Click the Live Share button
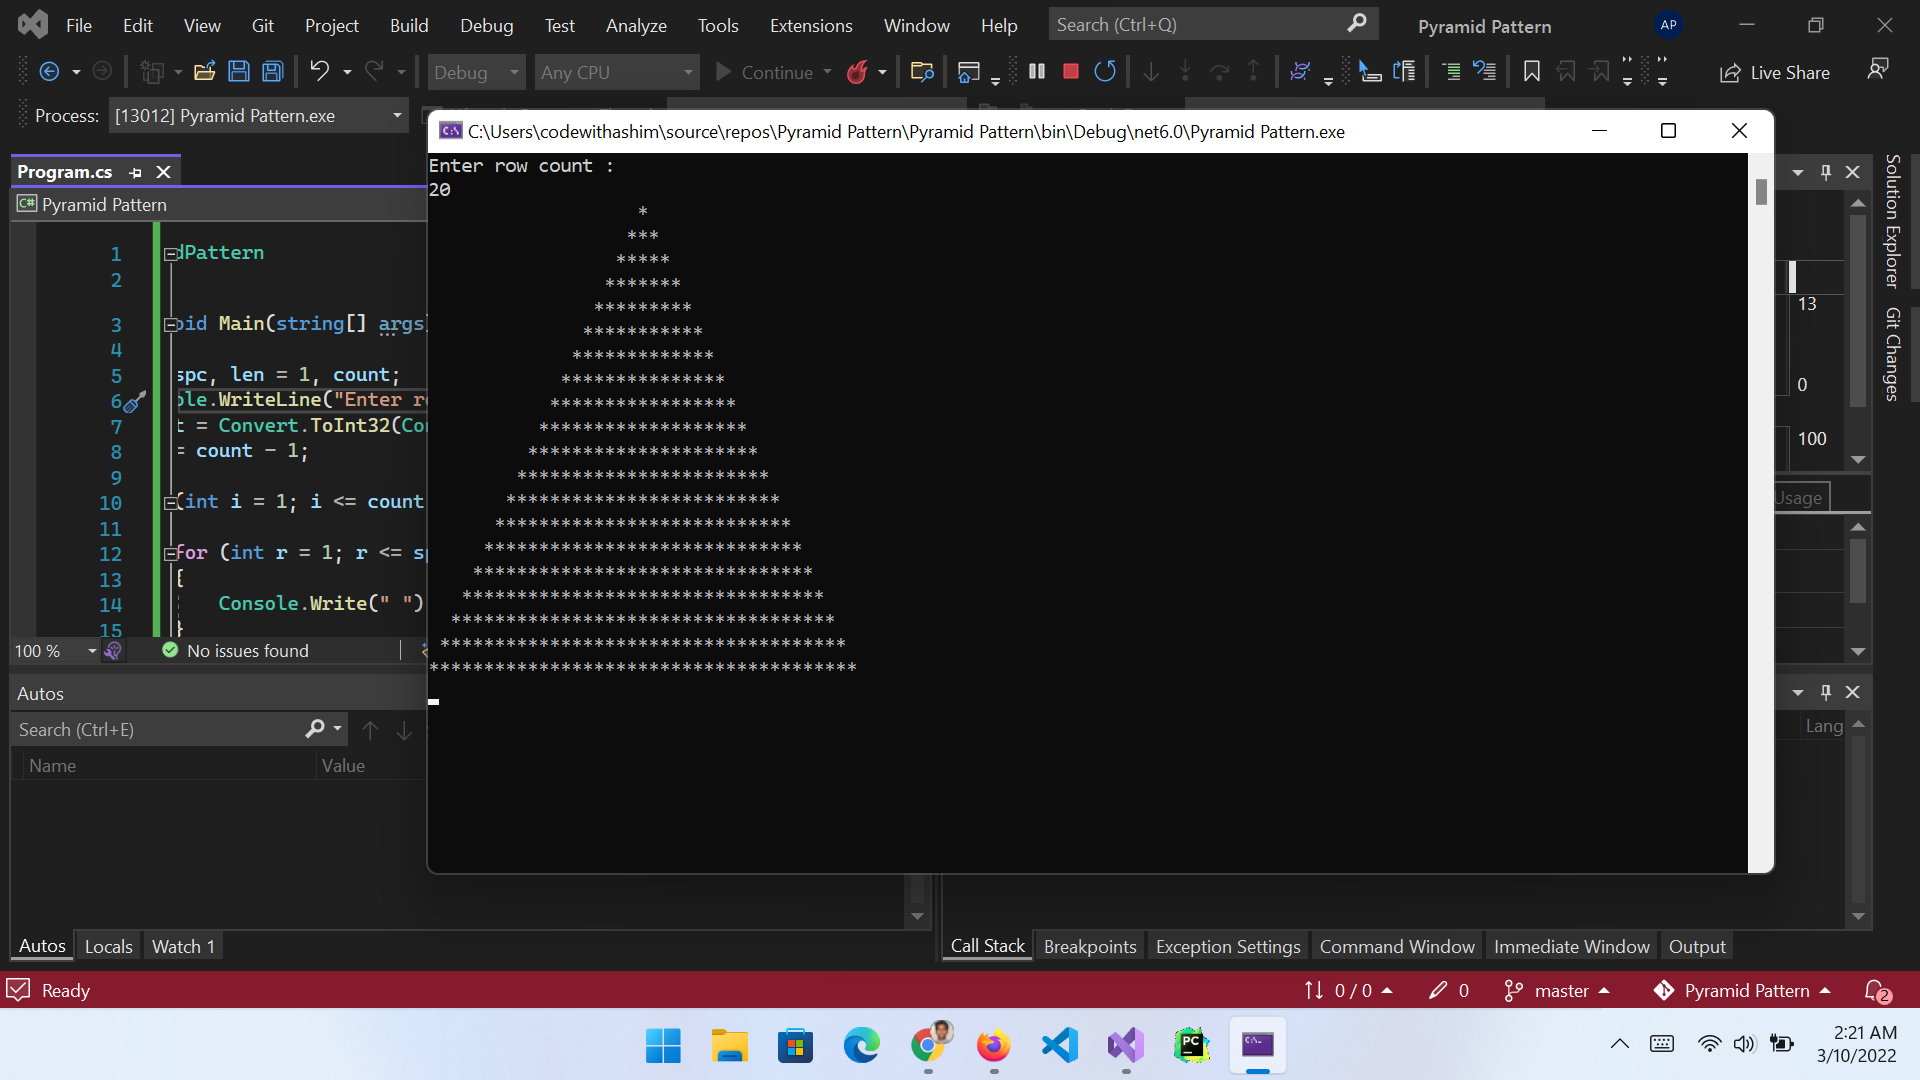 tap(1775, 72)
